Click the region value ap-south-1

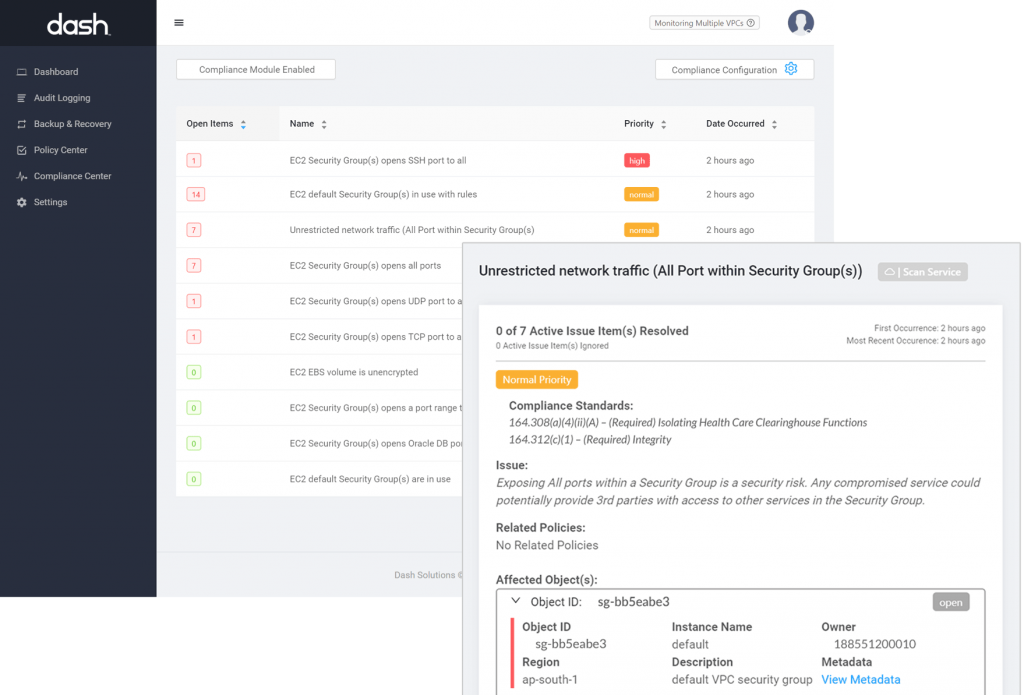[x=550, y=679]
